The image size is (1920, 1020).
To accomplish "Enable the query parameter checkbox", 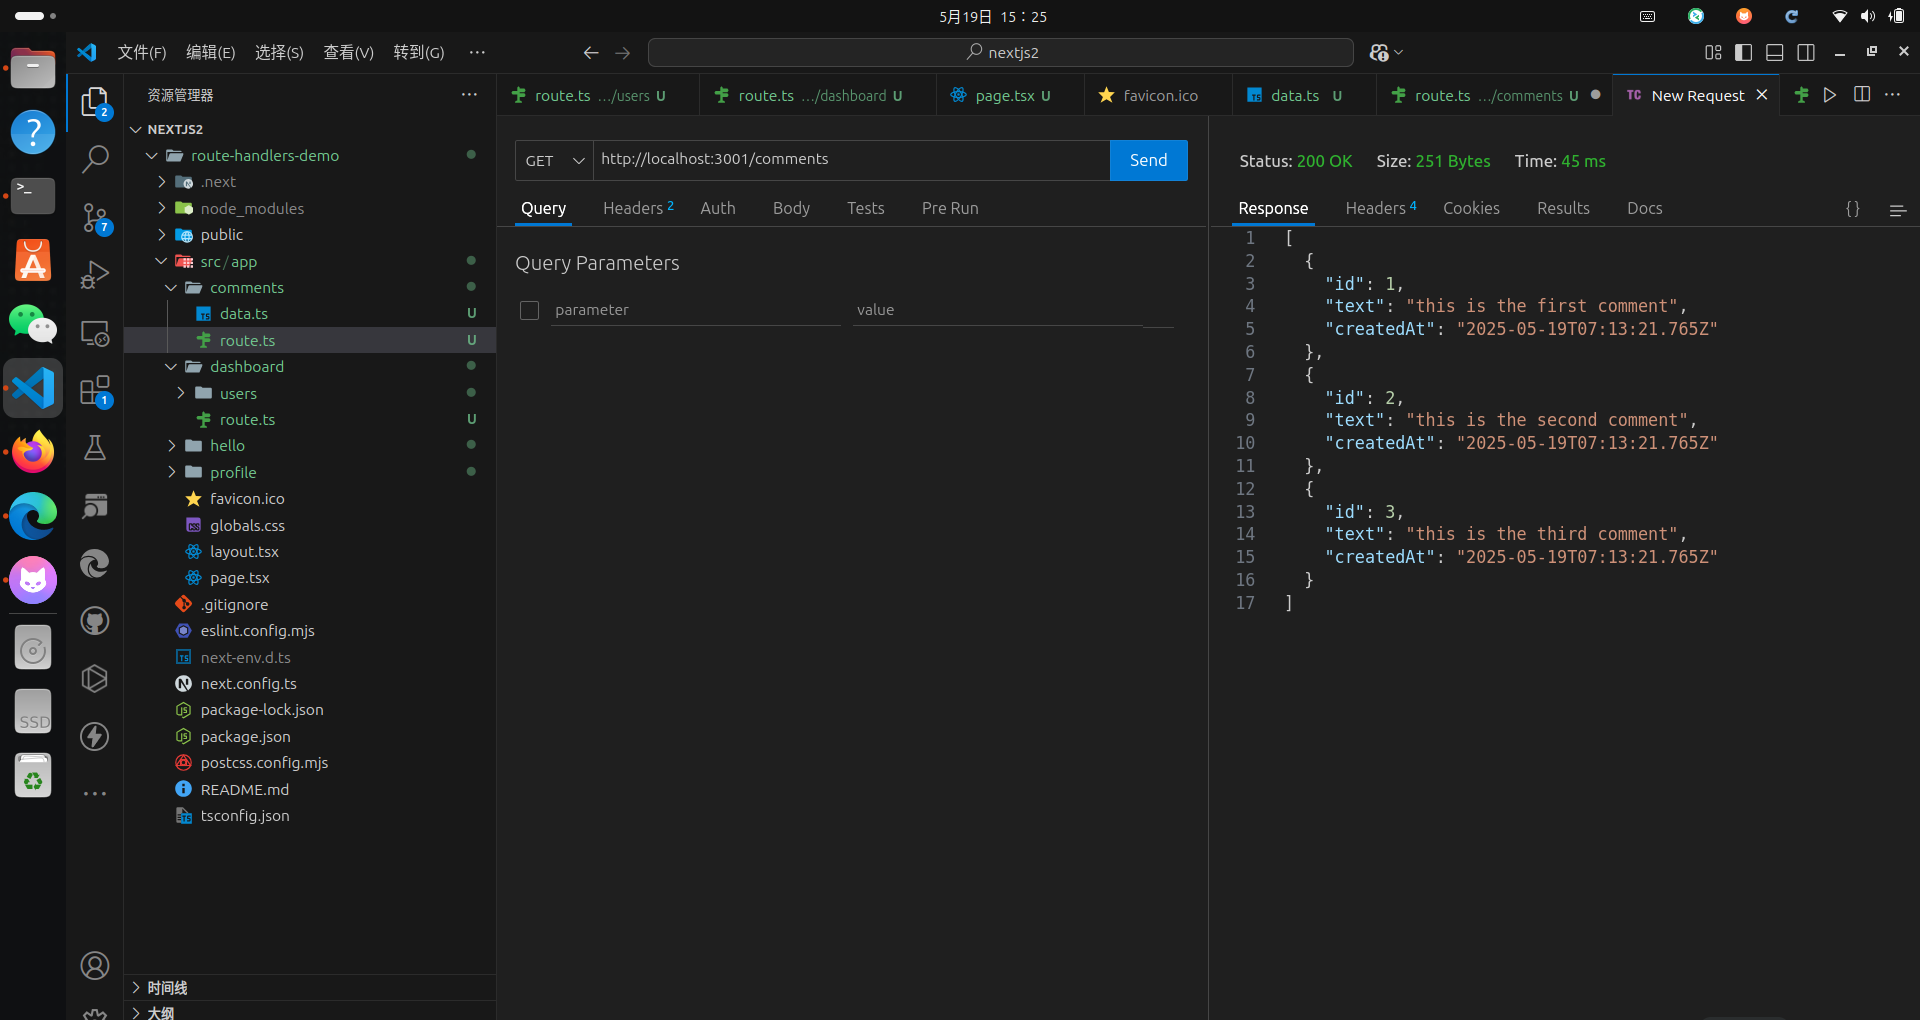I will 530,311.
